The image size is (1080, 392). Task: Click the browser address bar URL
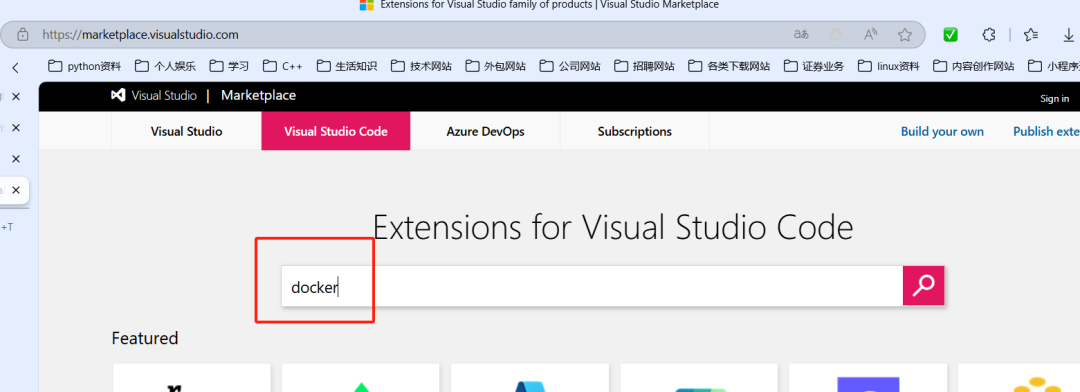141,34
